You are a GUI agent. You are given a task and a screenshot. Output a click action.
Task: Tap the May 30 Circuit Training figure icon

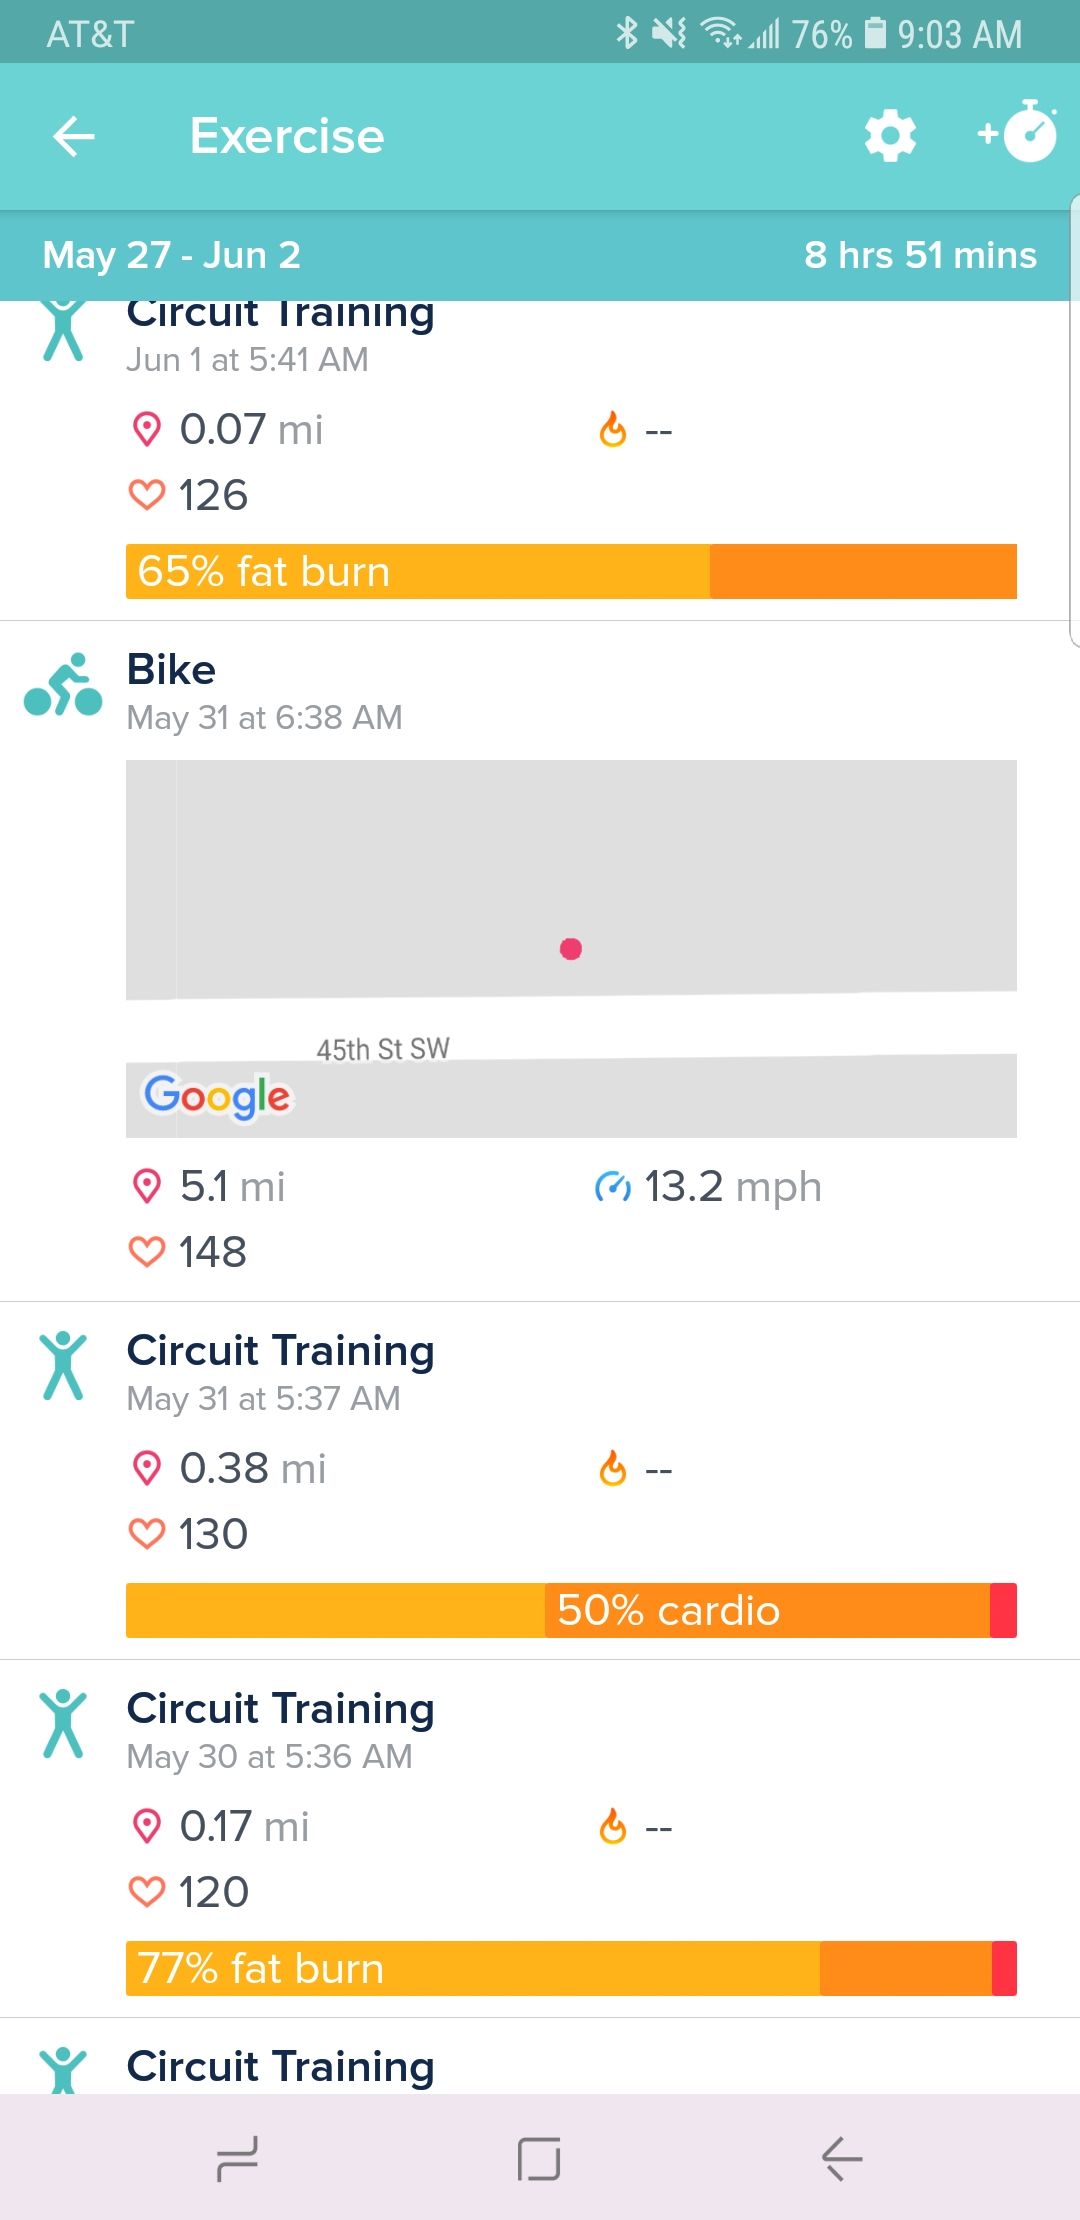(63, 1724)
